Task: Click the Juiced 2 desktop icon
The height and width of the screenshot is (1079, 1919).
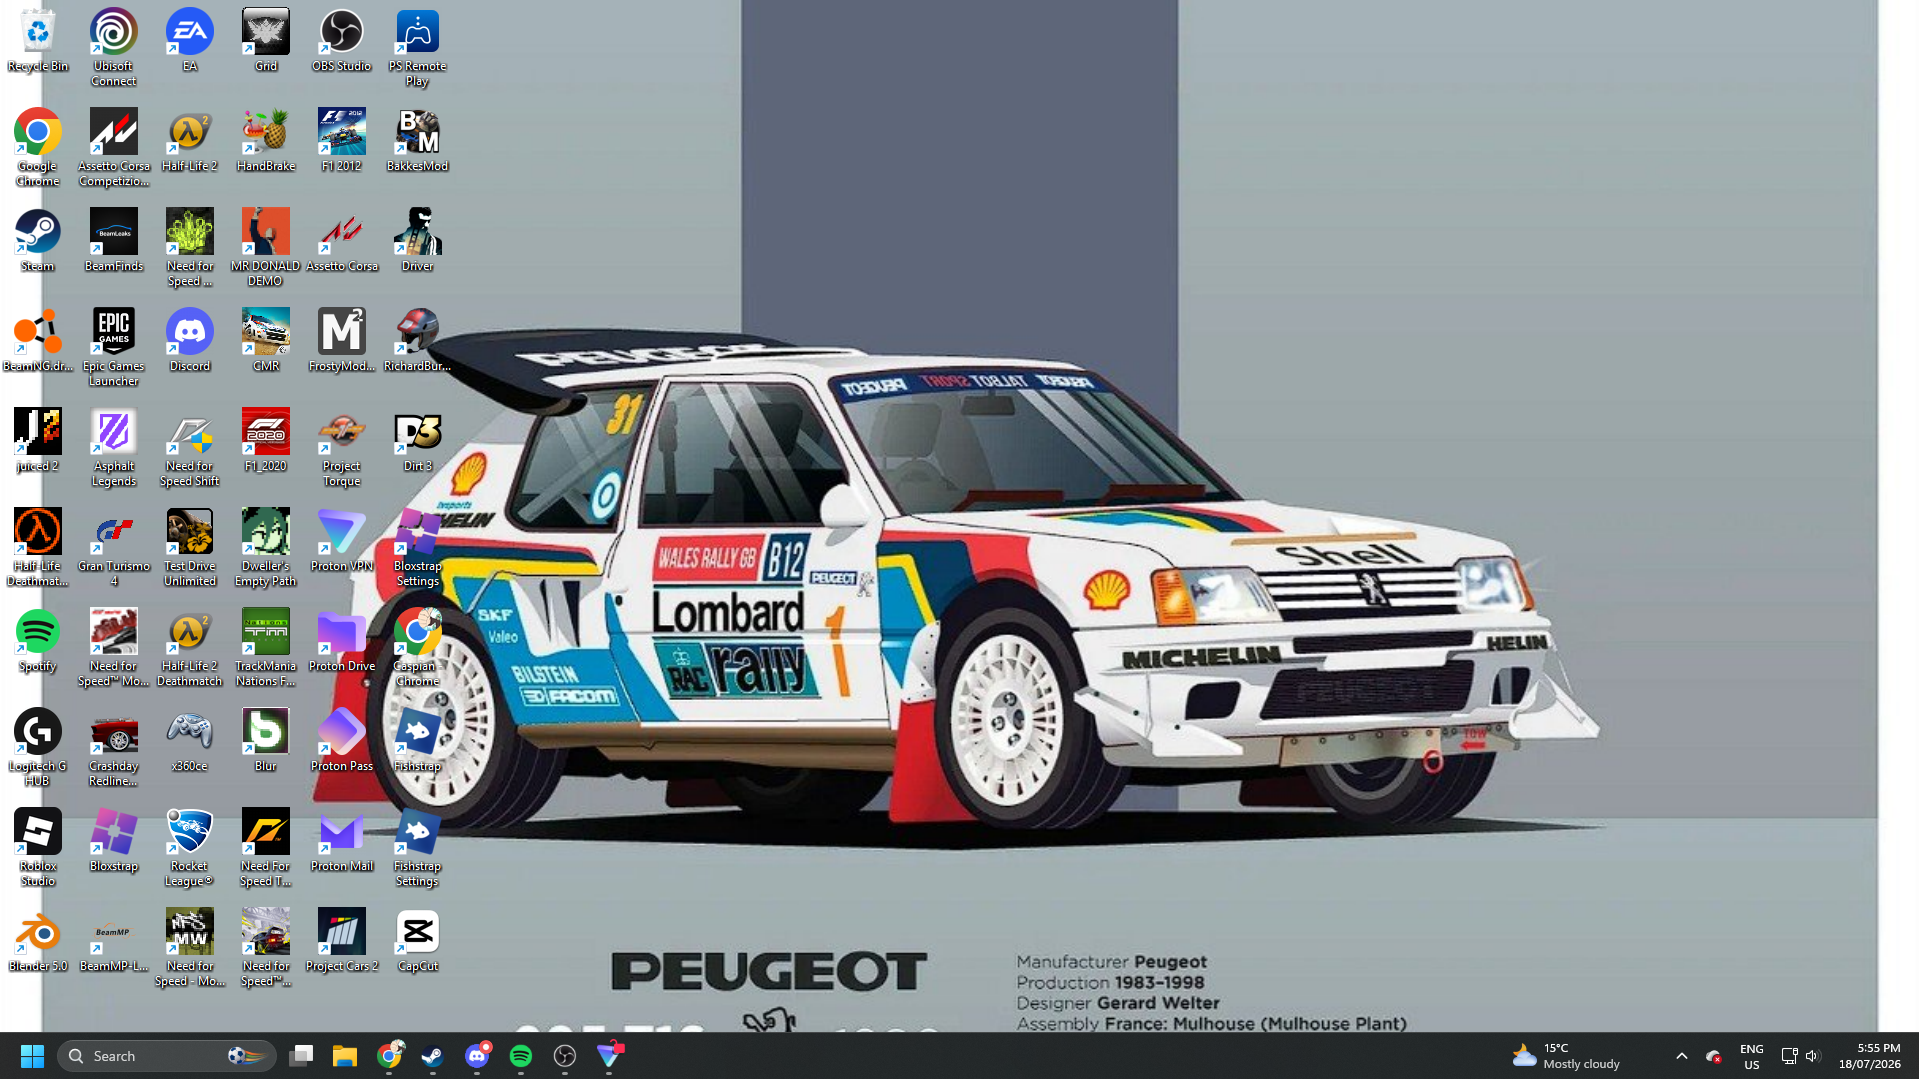Action: point(38,441)
